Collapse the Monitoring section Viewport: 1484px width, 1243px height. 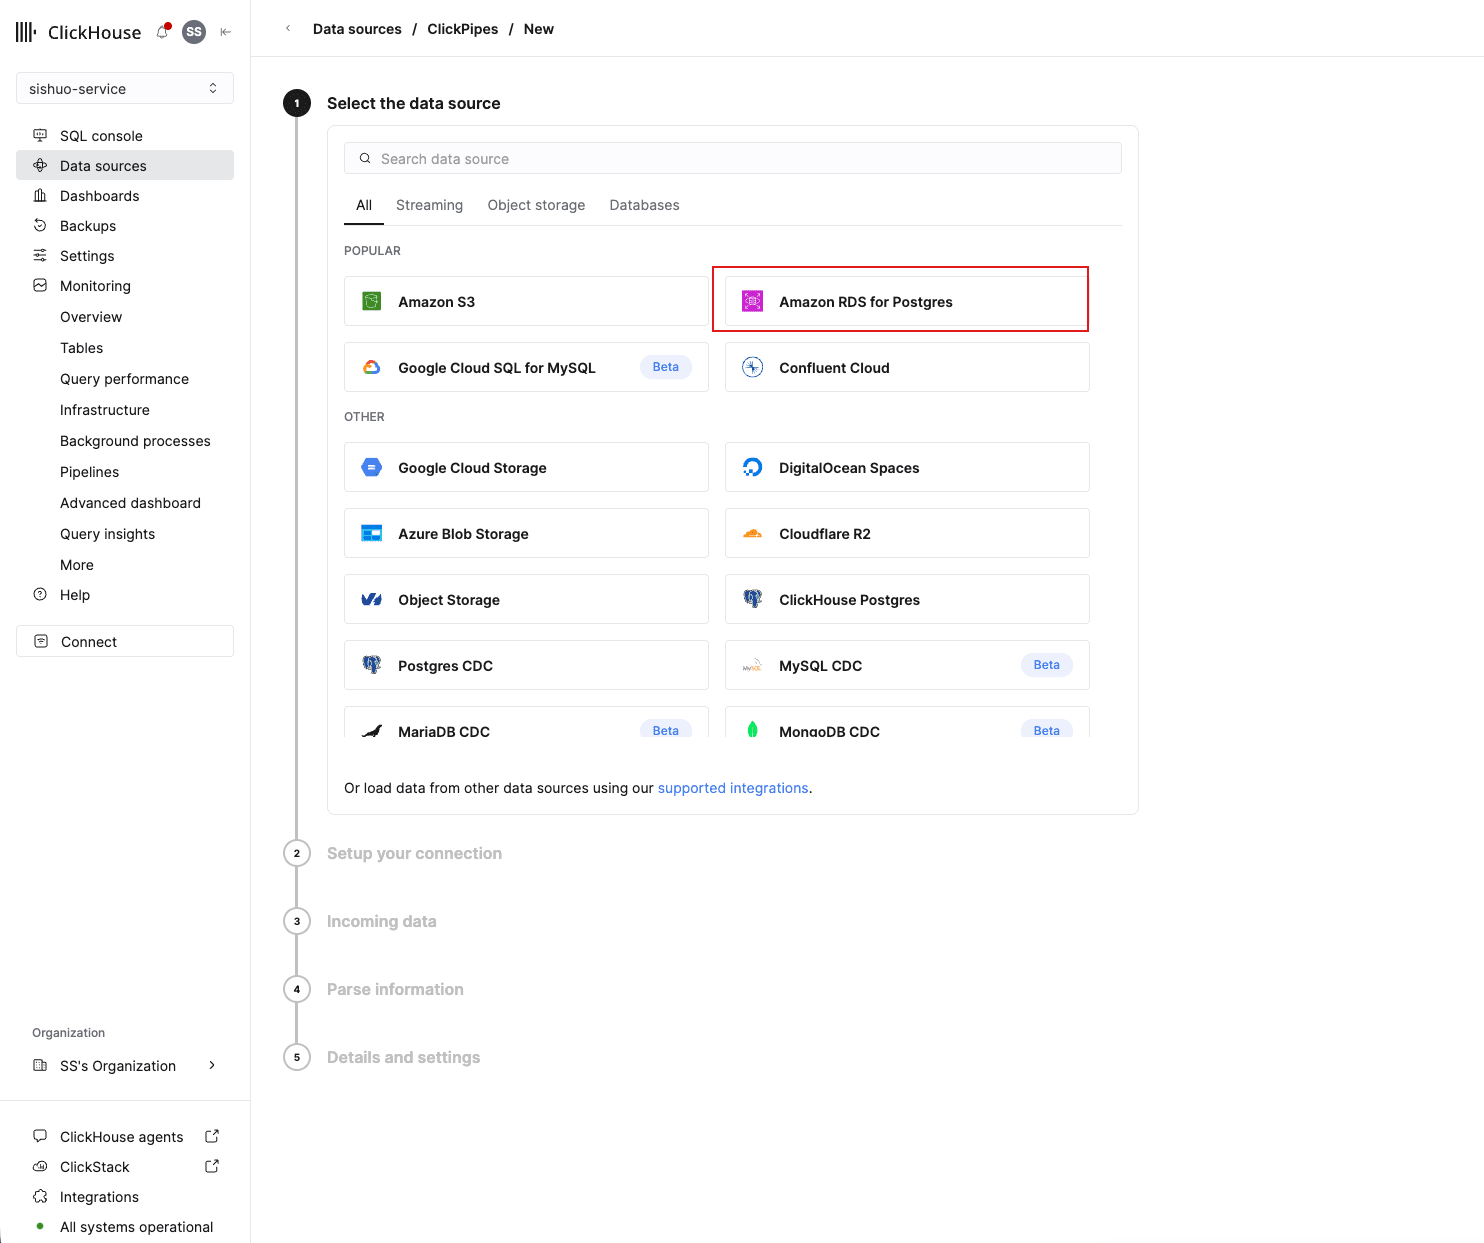(x=125, y=285)
